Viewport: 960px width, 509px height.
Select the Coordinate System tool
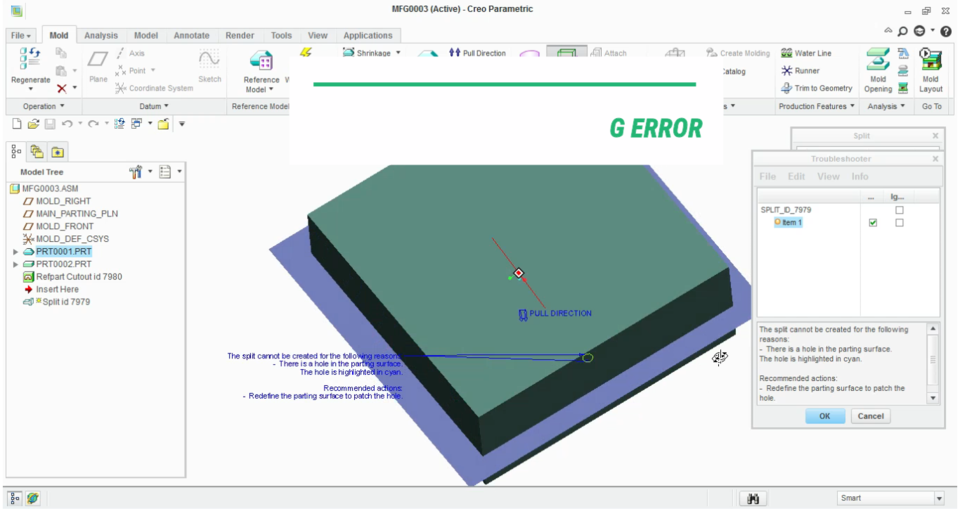click(x=154, y=88)
